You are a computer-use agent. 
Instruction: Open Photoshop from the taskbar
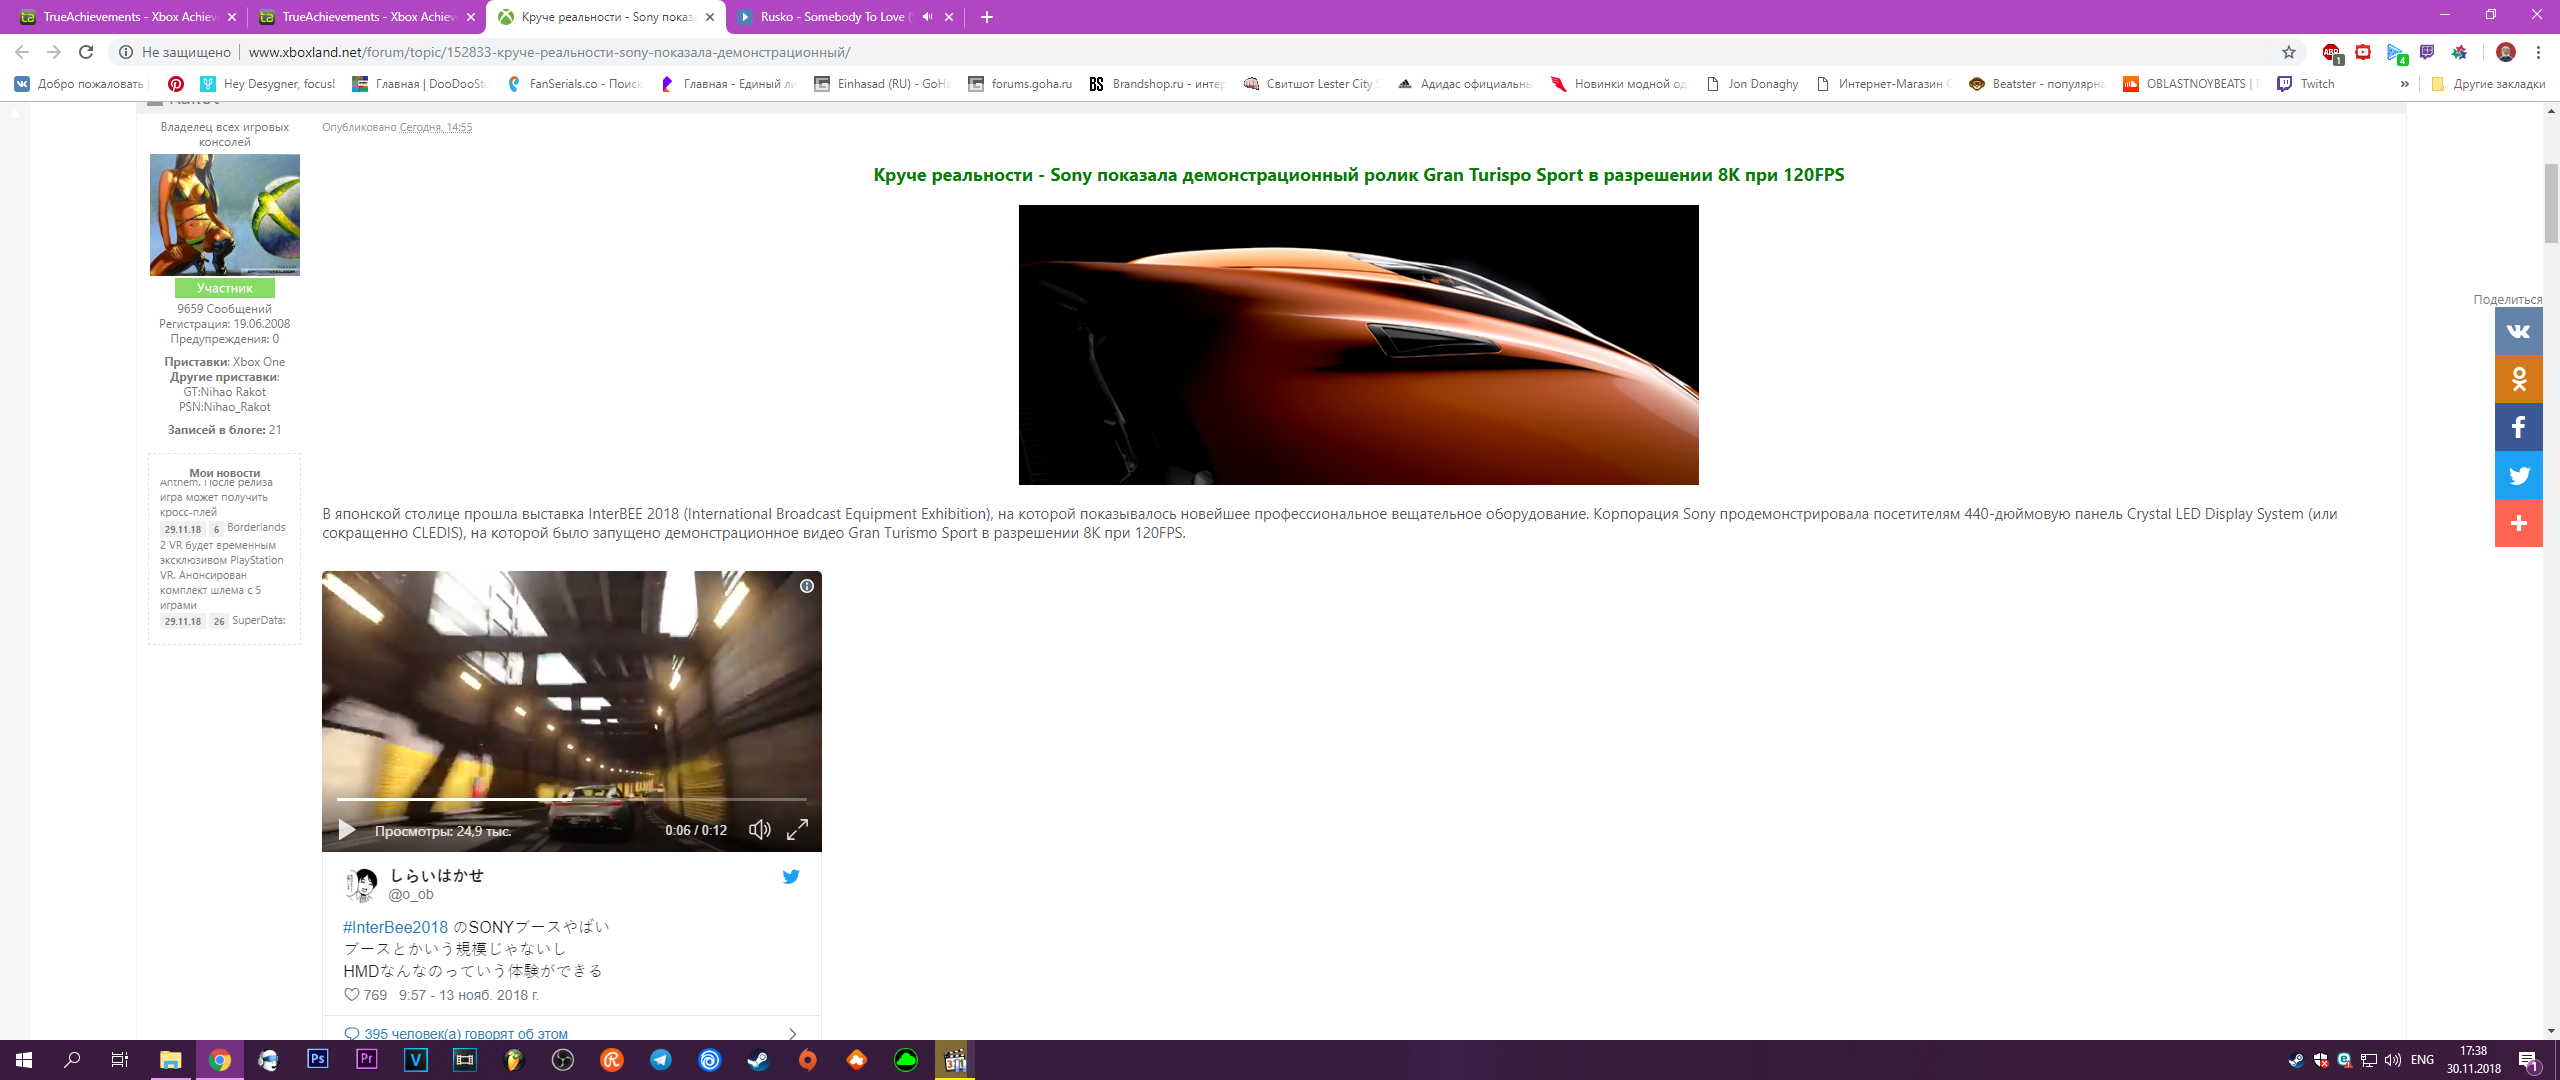click(x=318, y=1060)
